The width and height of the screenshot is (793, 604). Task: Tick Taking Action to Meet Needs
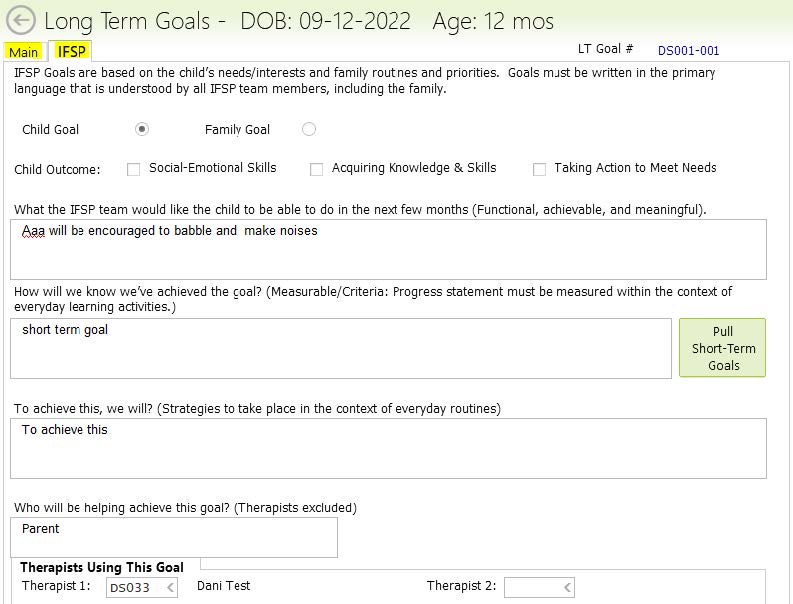(539, 169)
